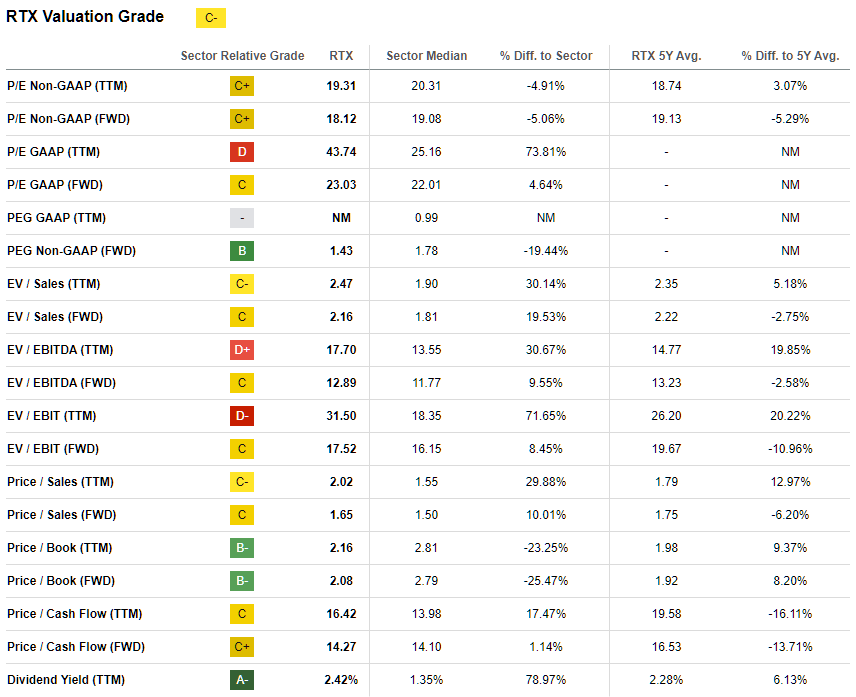Click the Sector Relative Grade column header
The height and width of the screenshot is (697, 856).
click(x=242, y=56)
